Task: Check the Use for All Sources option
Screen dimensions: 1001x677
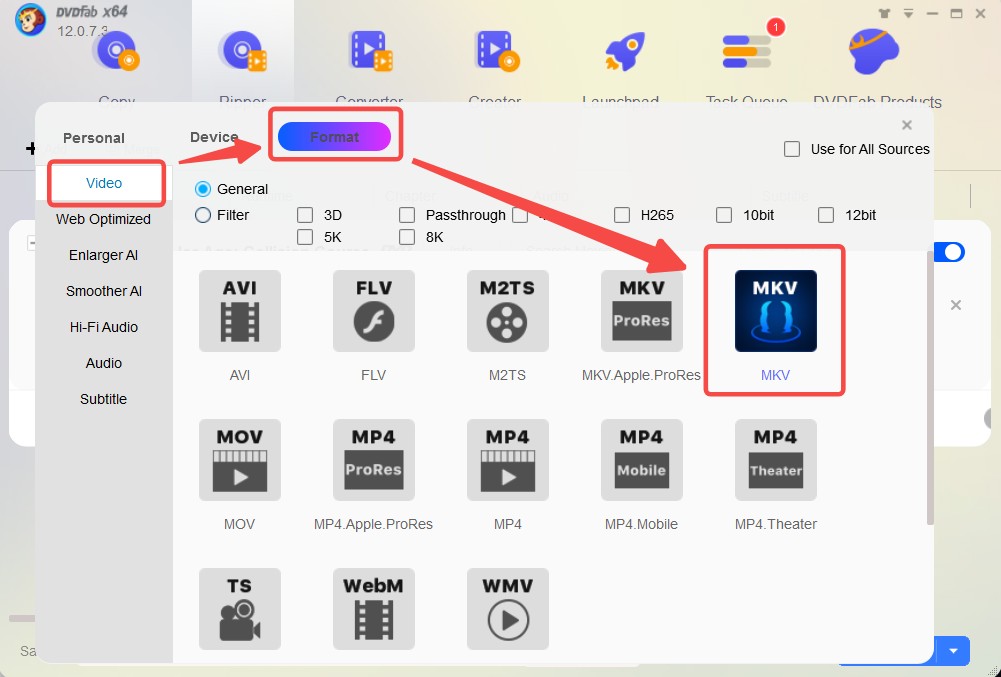Action: click(x=792, y=148)
